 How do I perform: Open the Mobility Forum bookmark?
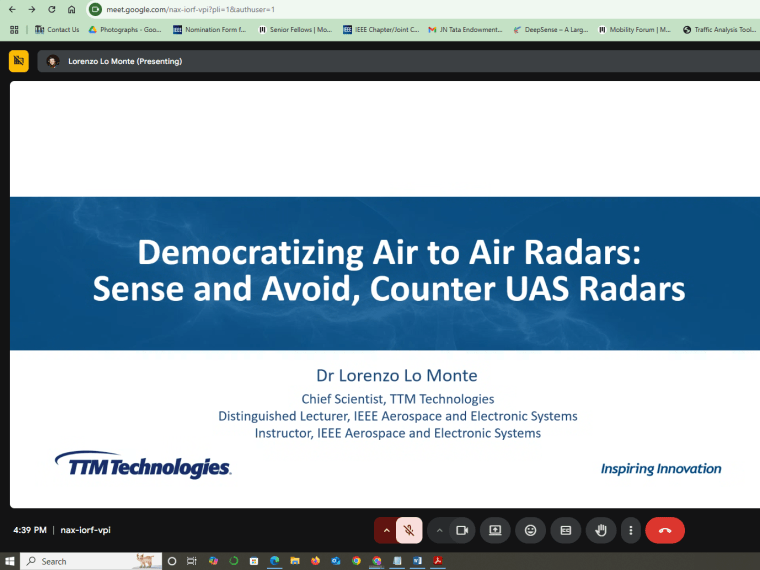click(634, 30)
